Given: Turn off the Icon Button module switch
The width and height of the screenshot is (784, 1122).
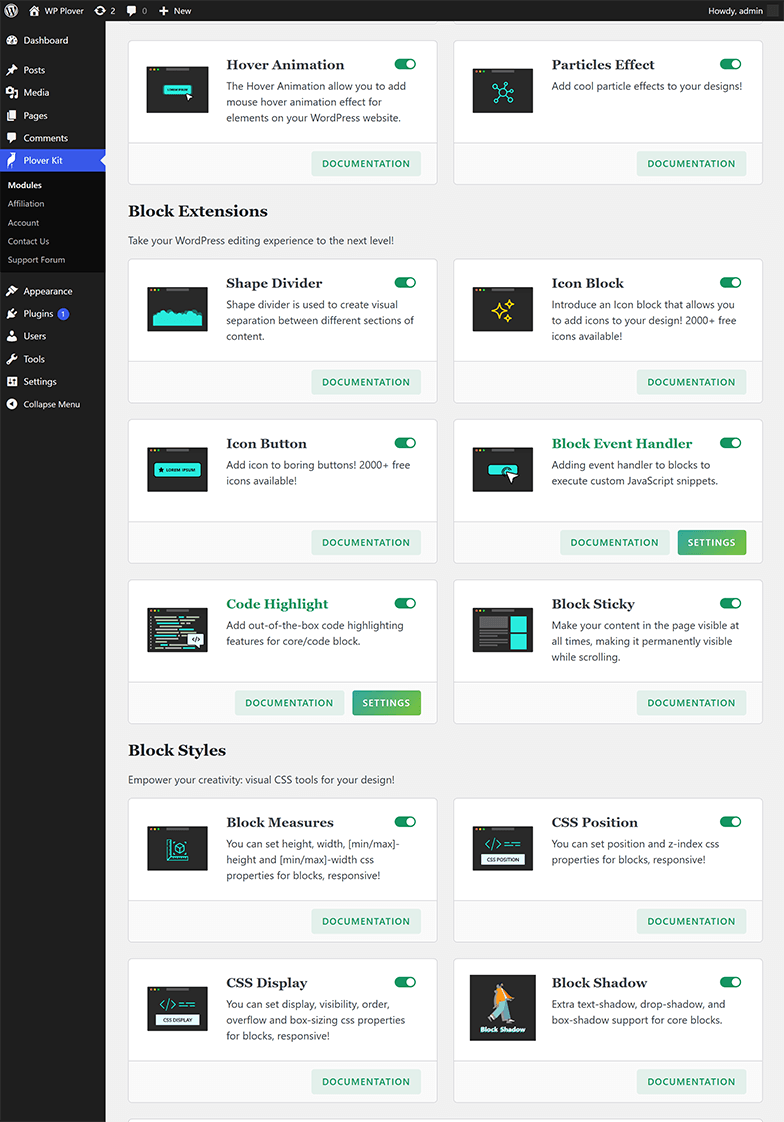Looking at the screenshot, I should pos(405,443).
